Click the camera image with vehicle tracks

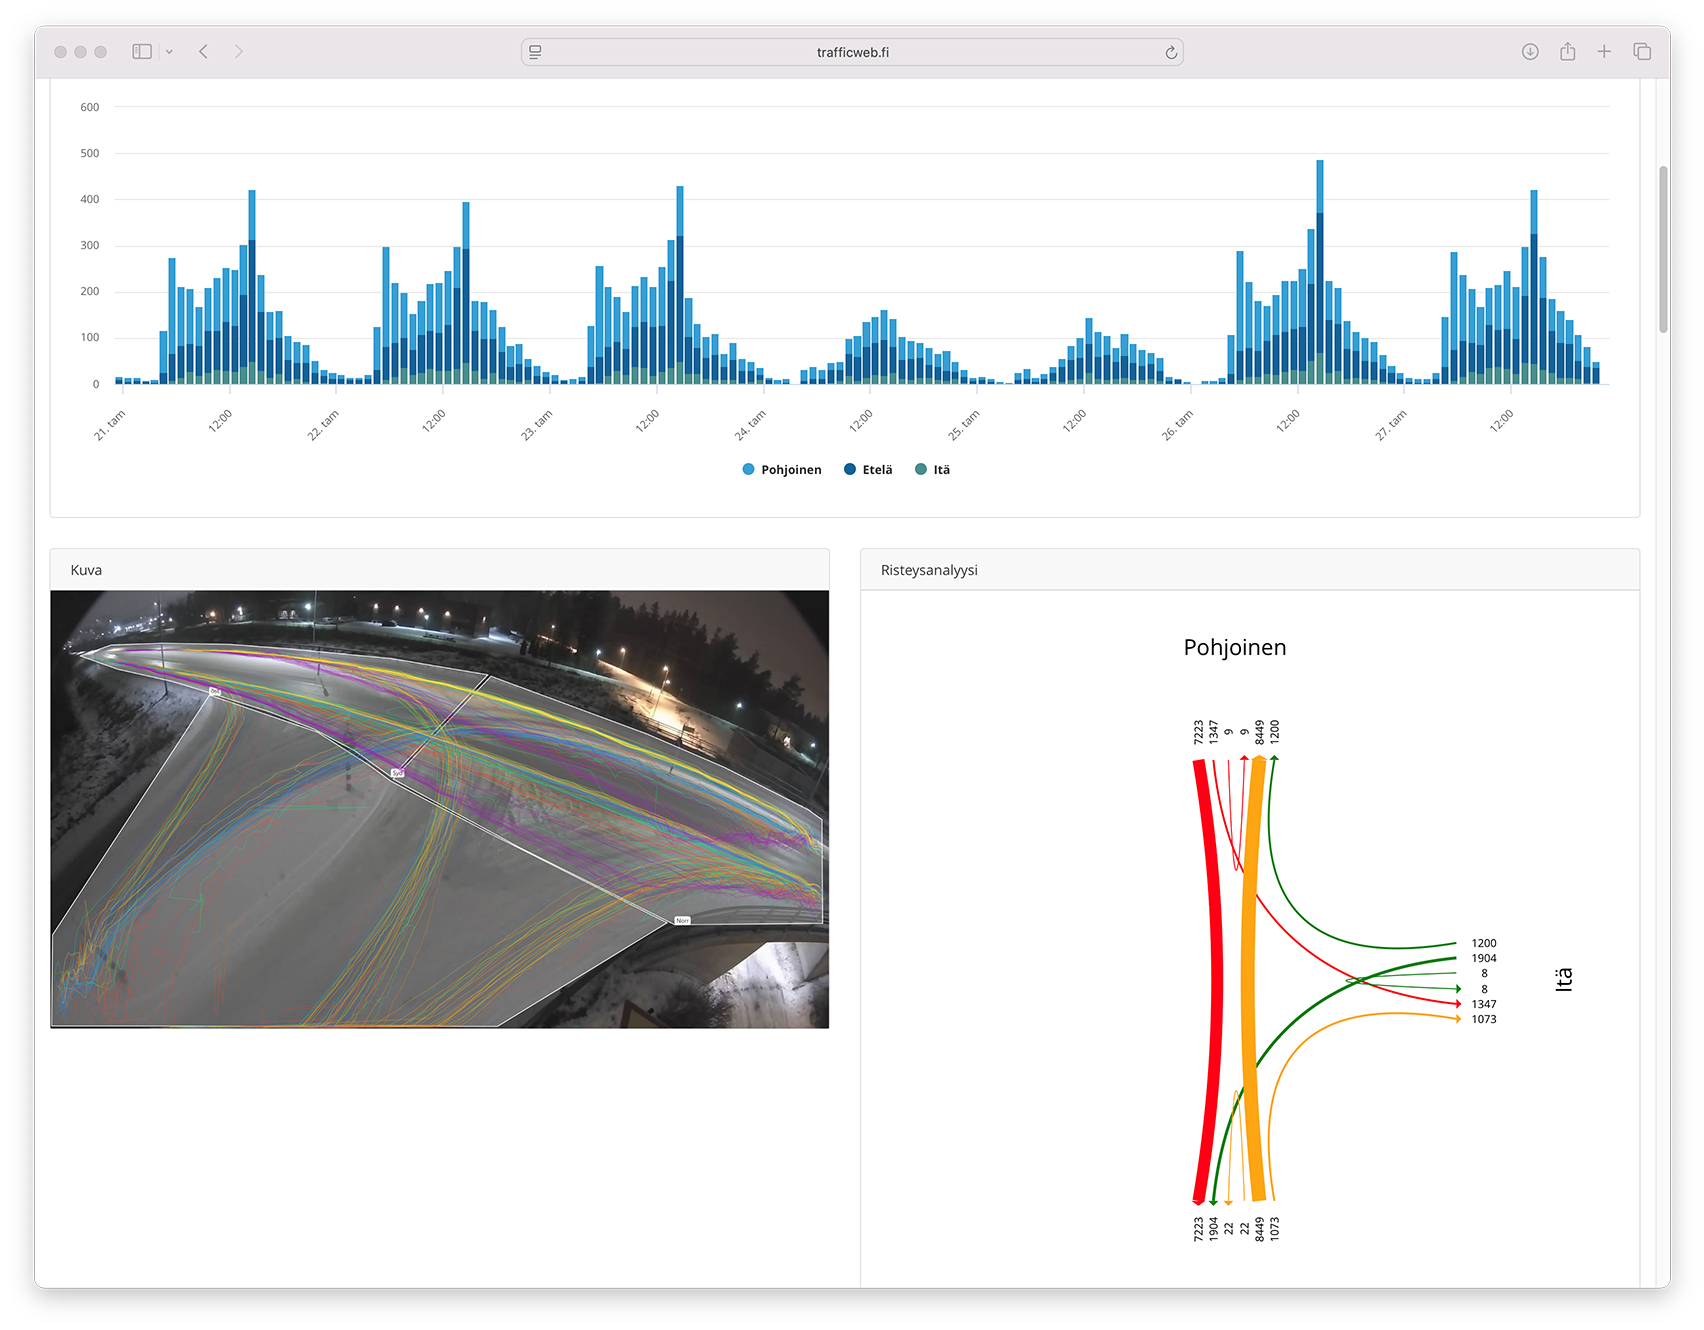(x=440, y=808)
